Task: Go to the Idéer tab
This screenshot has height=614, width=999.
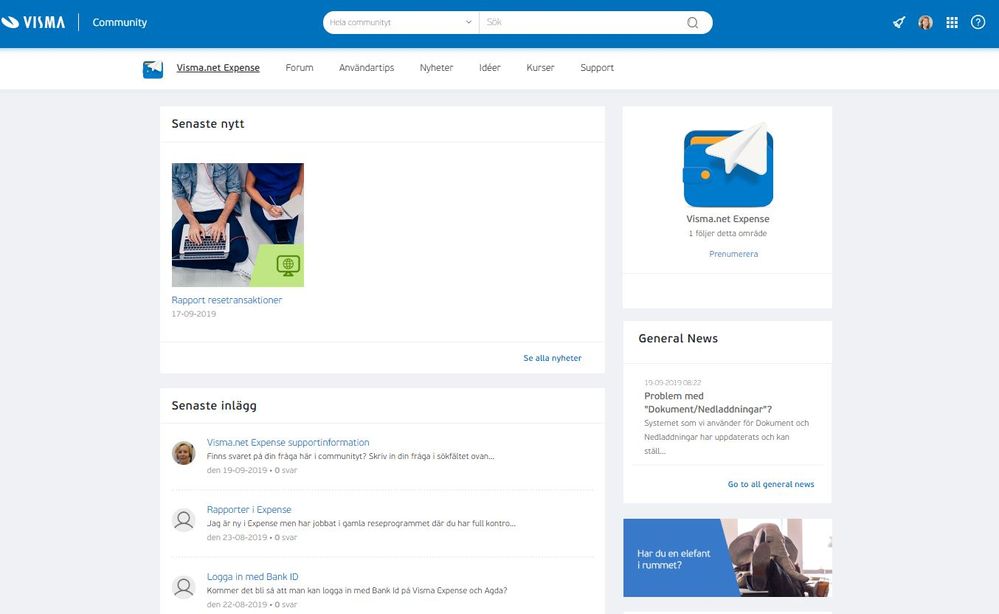Action: coord(490,68)
